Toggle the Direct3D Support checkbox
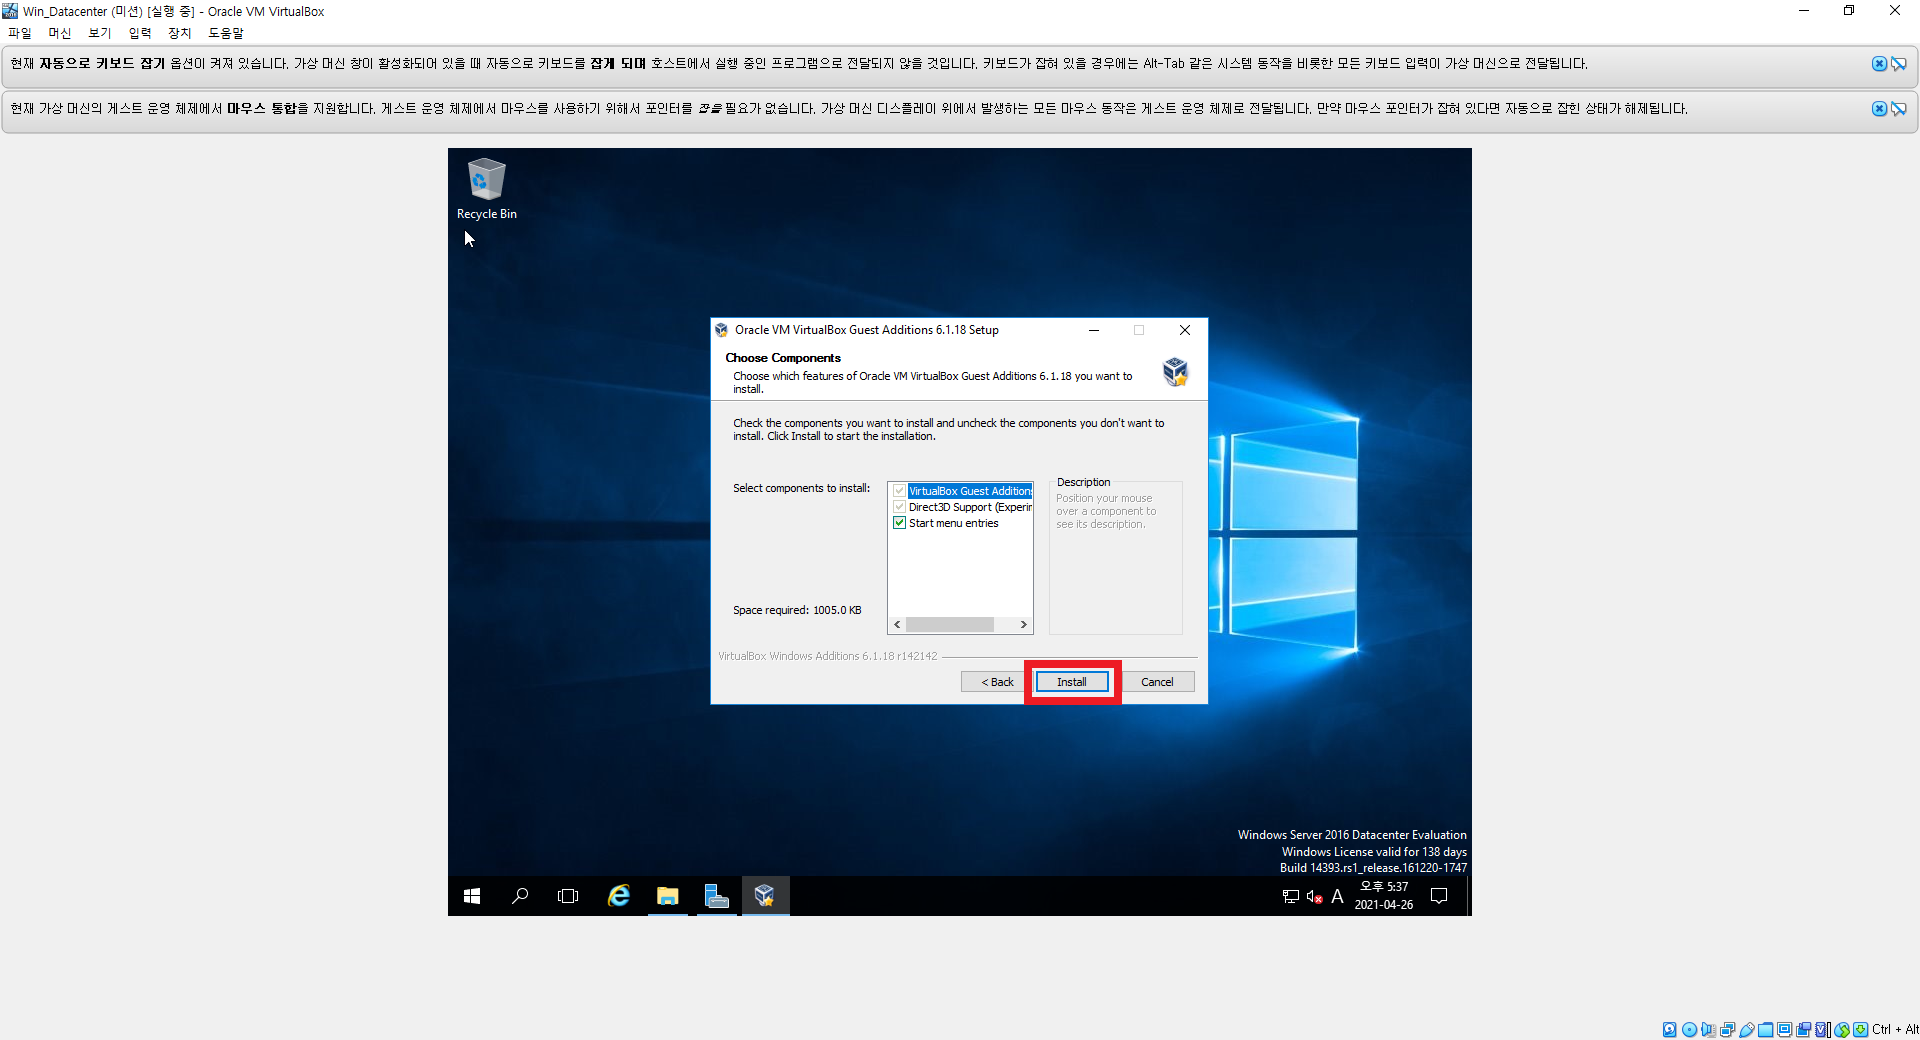Image resolution: width=1920 pixels, height=1040 pixels. [899, 507]
